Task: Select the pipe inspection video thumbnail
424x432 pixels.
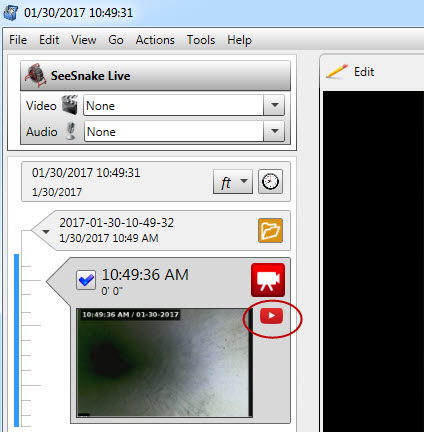Action: tap(164, 363)
